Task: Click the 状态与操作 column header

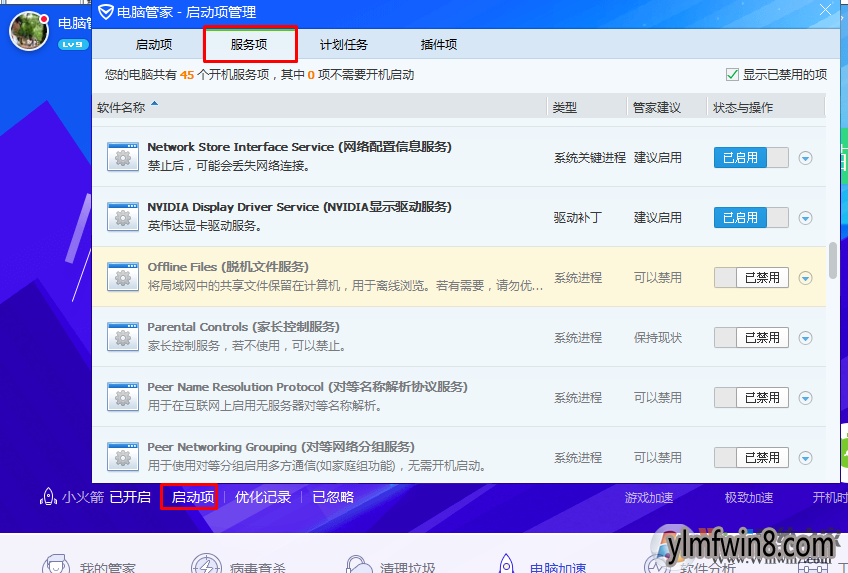Action: tap(743, 108)
